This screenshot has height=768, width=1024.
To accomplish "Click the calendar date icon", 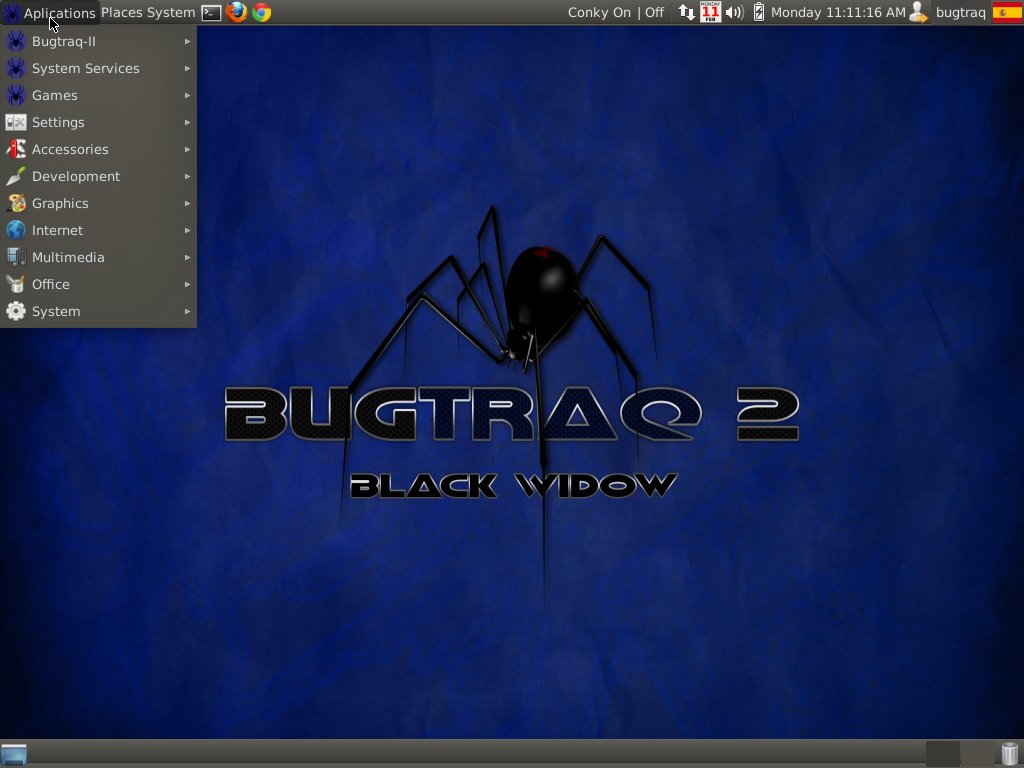I will 711,12.
